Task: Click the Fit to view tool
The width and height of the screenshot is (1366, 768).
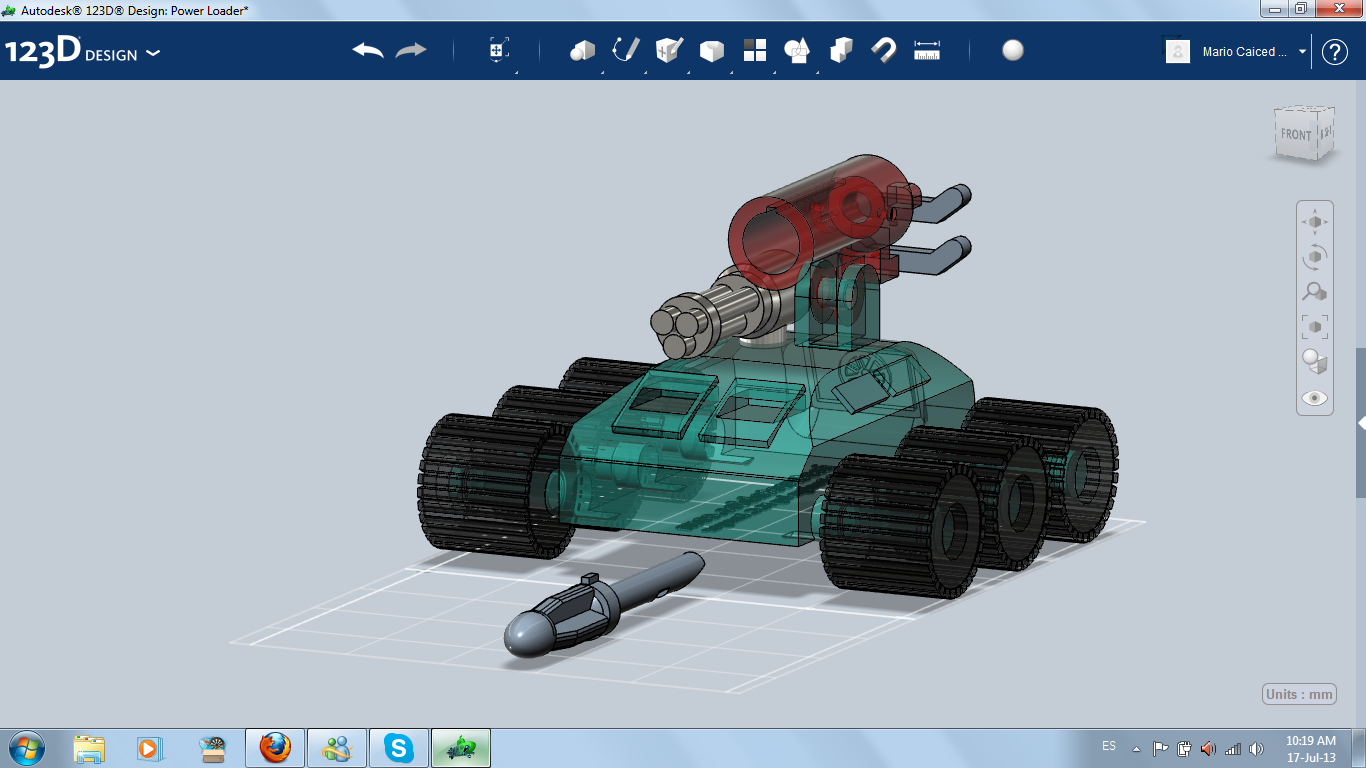Action: click(x=1315, y=327)
